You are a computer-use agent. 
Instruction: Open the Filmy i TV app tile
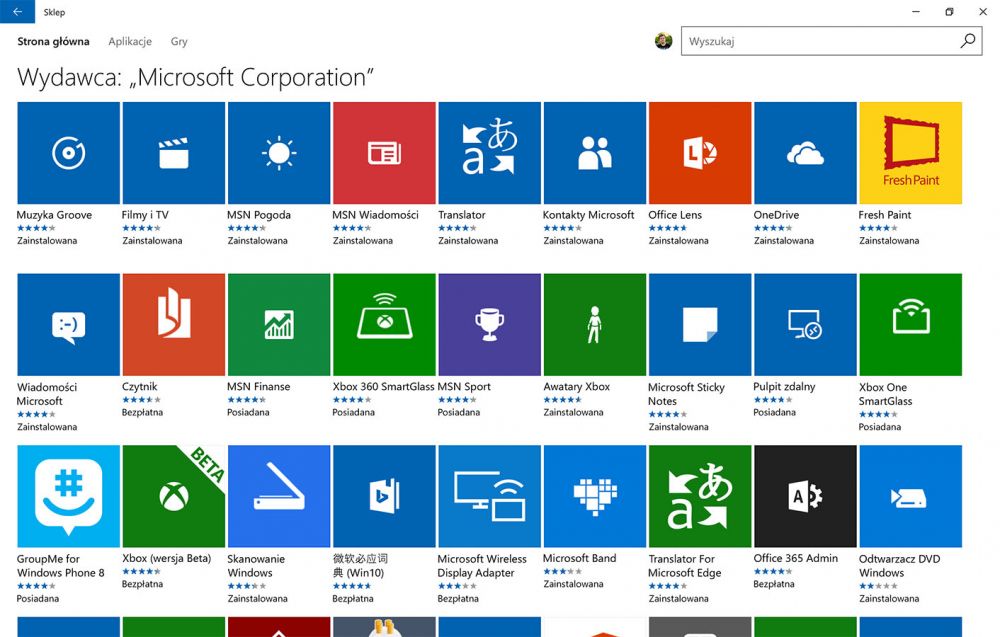click(173, 153)
